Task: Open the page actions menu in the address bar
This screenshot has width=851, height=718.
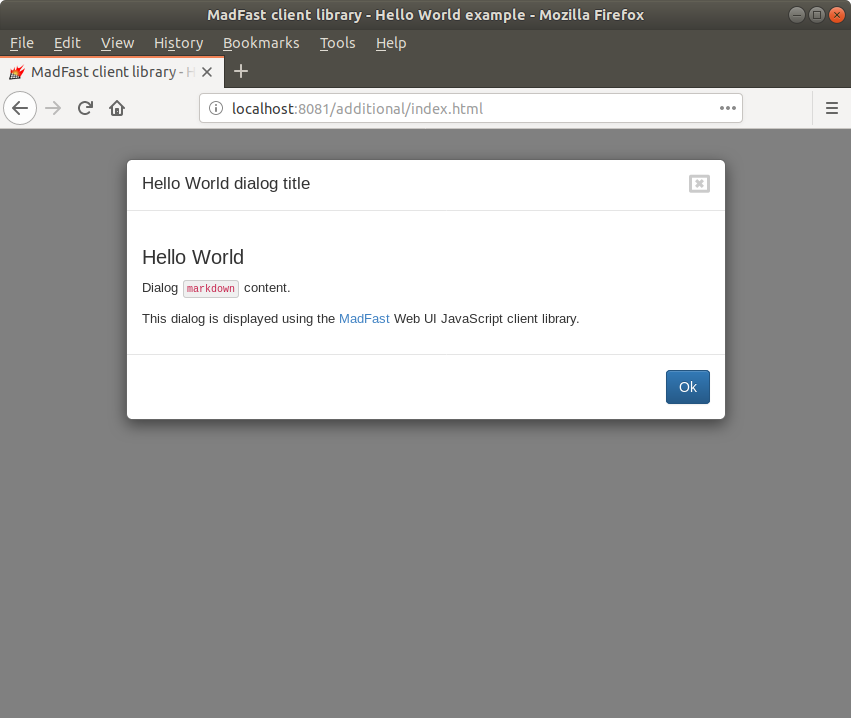Action: (x=727, y=108)
